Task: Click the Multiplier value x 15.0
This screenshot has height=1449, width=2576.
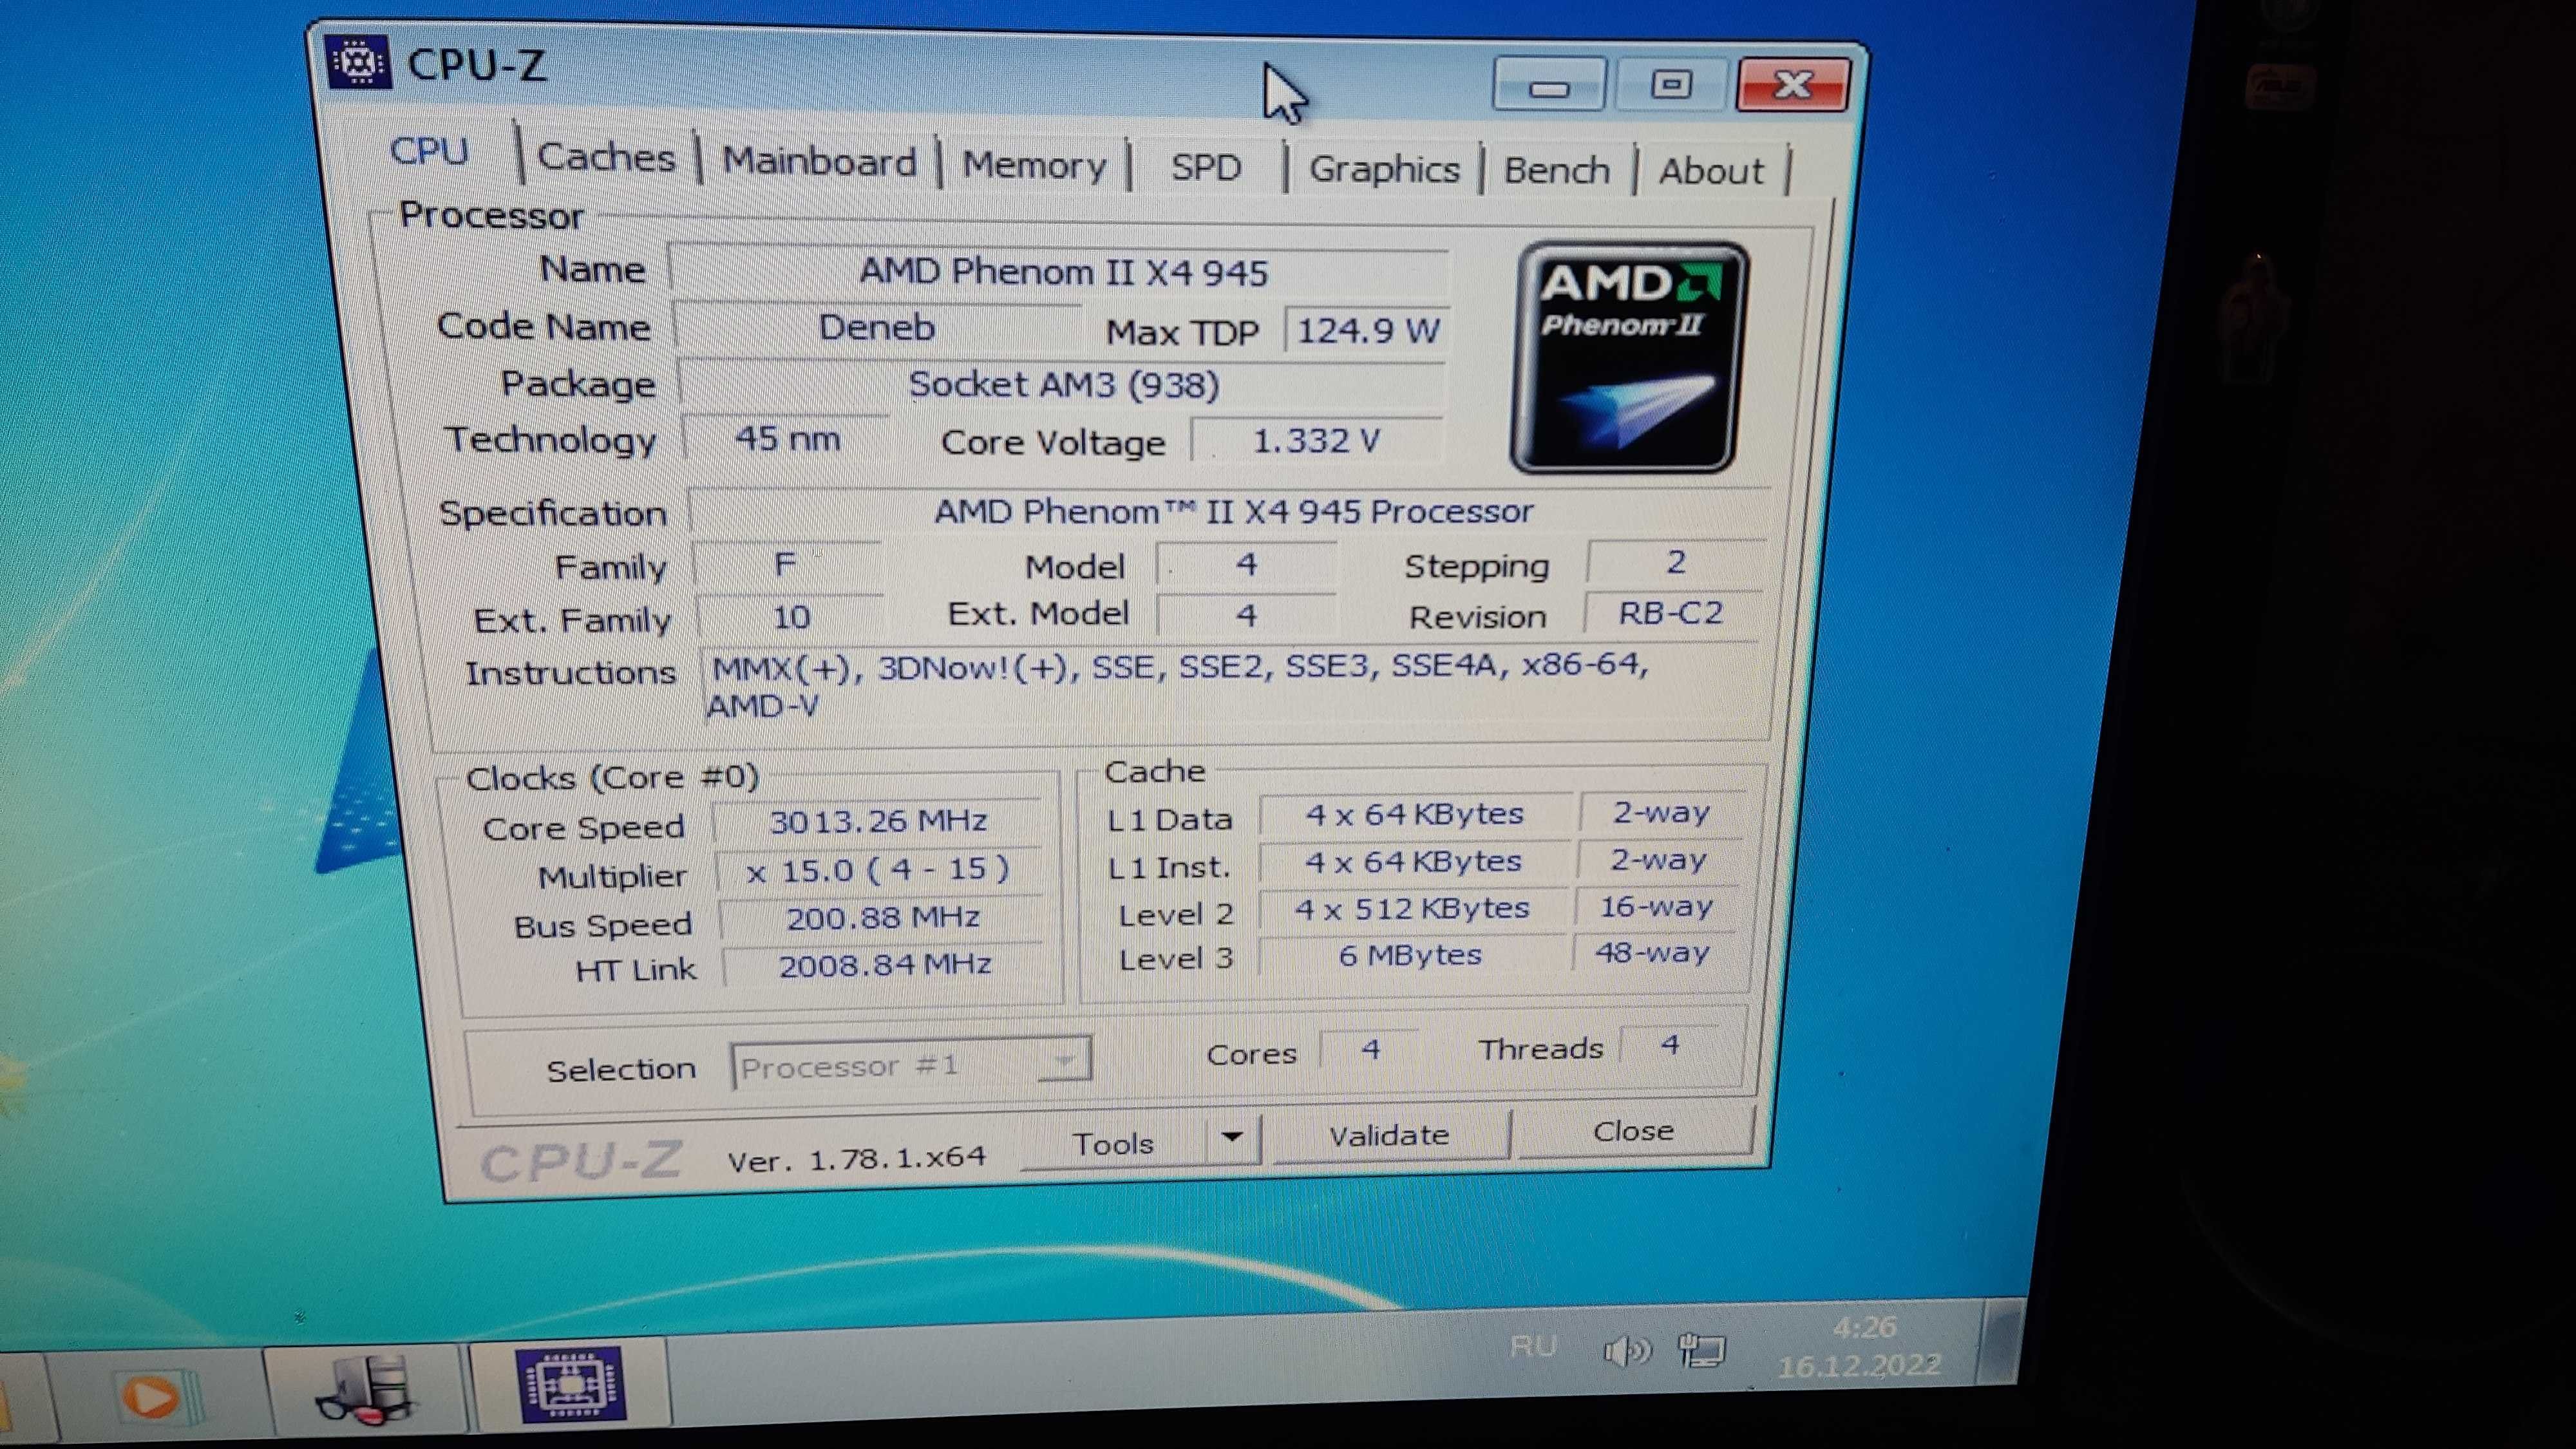Action: pos(879,869)
